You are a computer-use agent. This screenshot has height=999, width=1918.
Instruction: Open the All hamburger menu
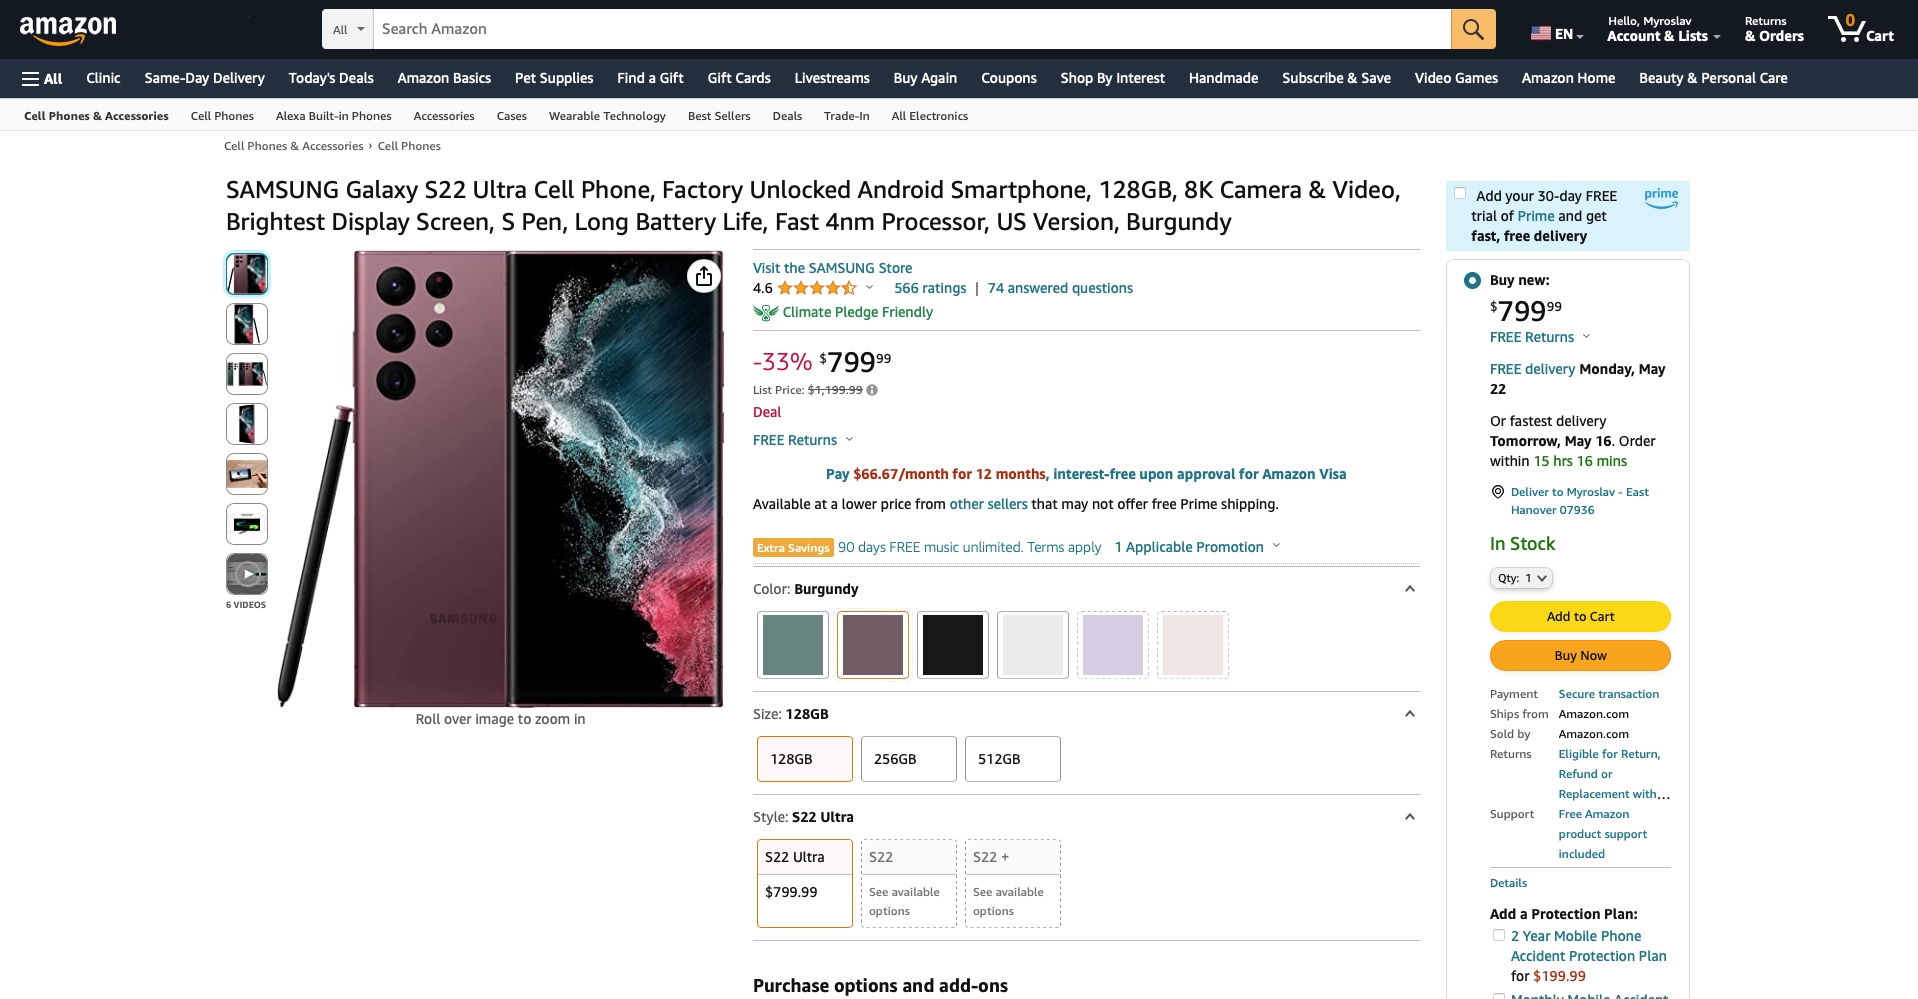tap(42, 78)
